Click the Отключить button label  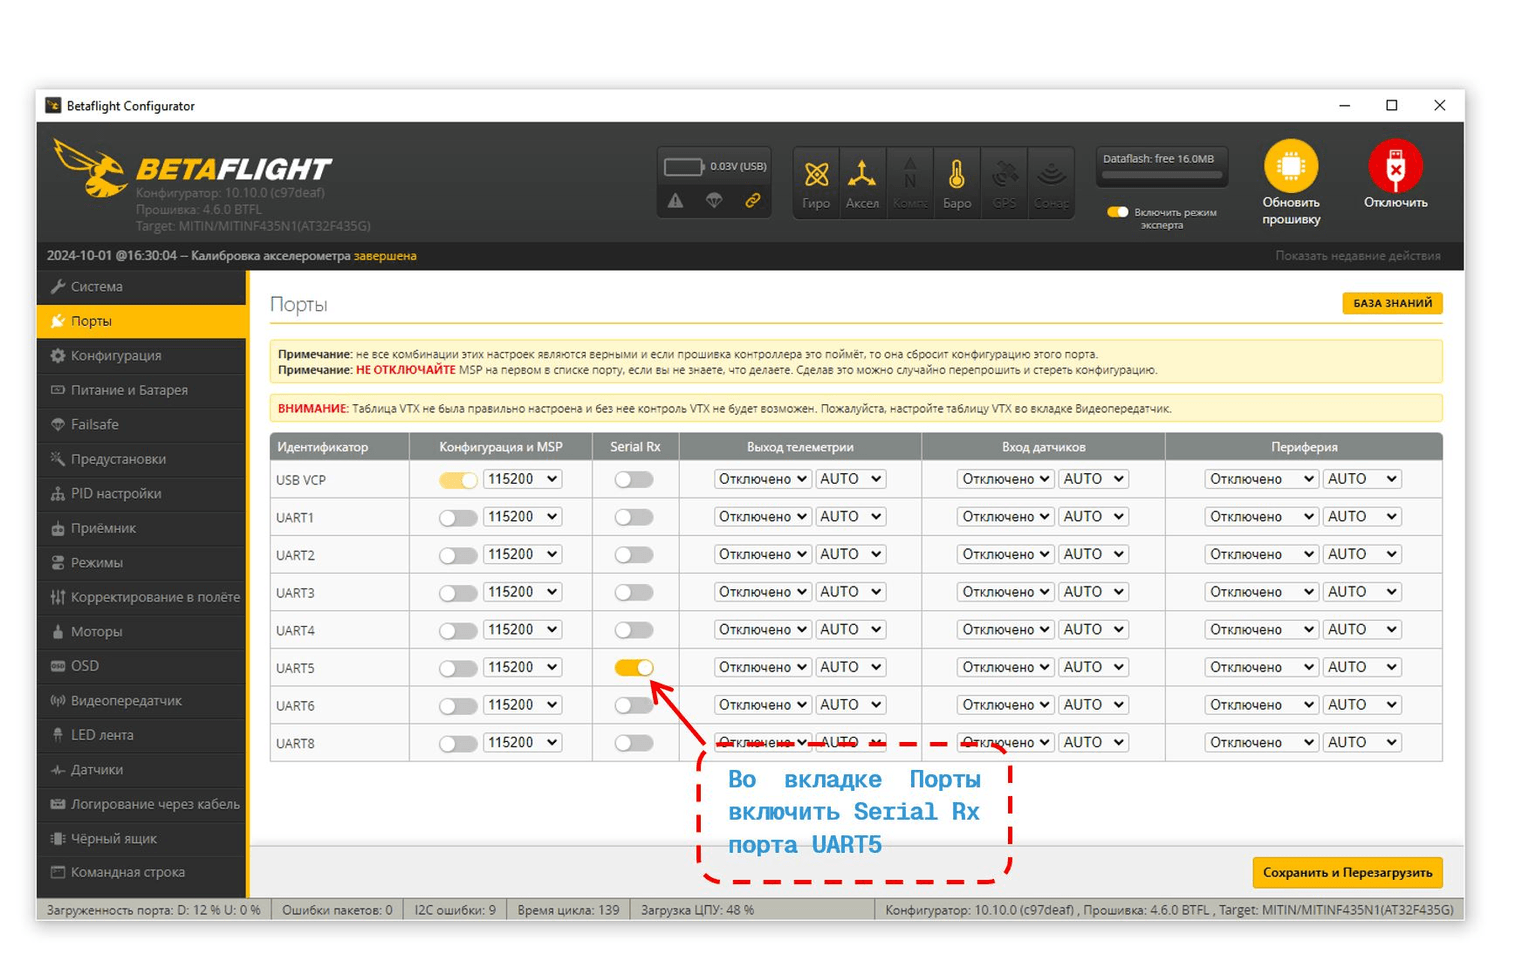pos(1395,203)
